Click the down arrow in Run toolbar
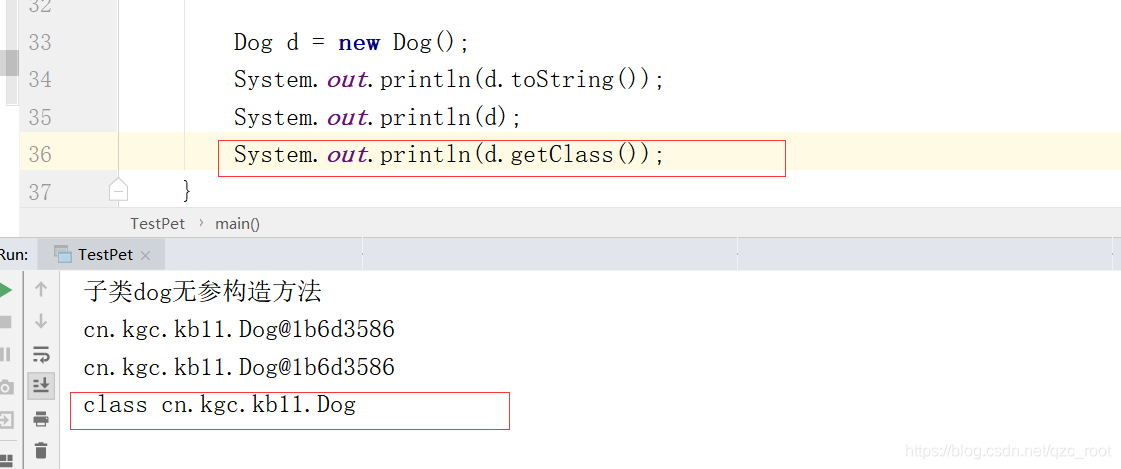The image size is (1121, 469). (41, 321)
